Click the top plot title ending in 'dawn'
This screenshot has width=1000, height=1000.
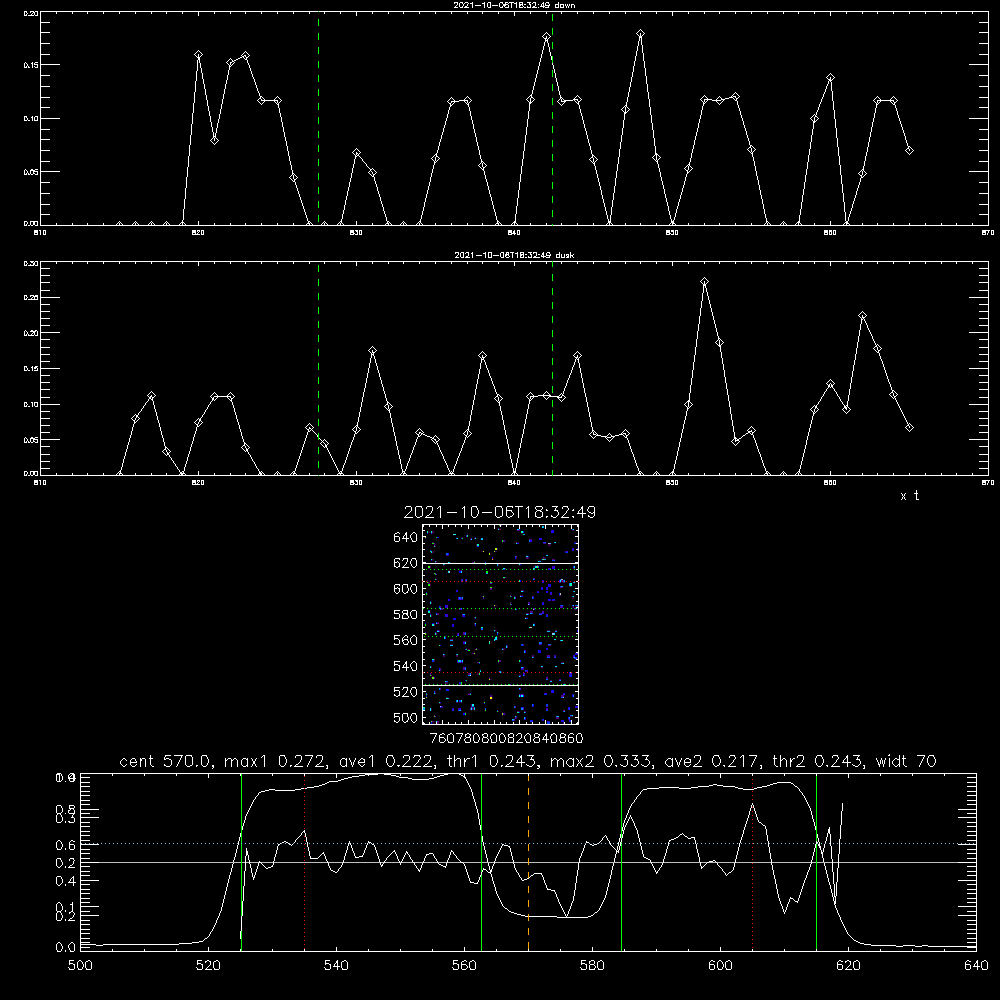514,5
